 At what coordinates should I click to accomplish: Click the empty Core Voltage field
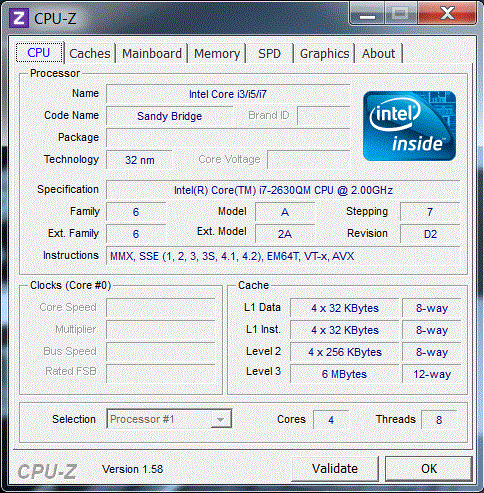tap(308, 159)
